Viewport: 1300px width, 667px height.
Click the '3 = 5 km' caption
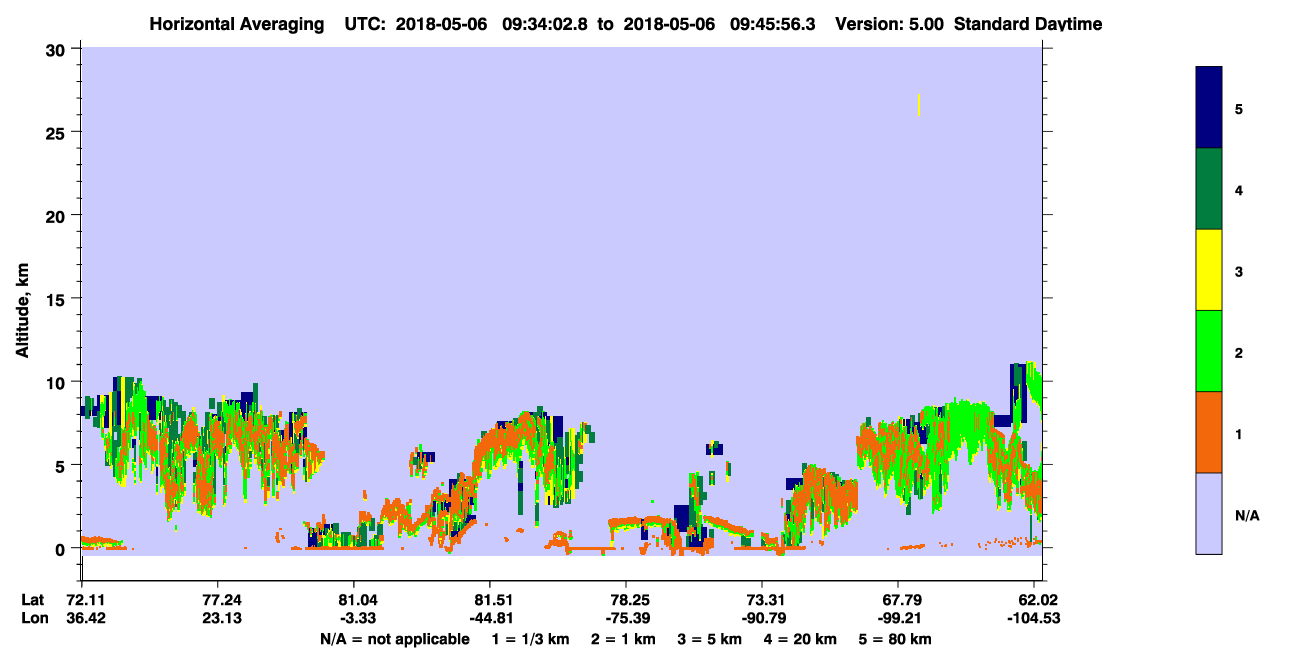coord(711,639)
